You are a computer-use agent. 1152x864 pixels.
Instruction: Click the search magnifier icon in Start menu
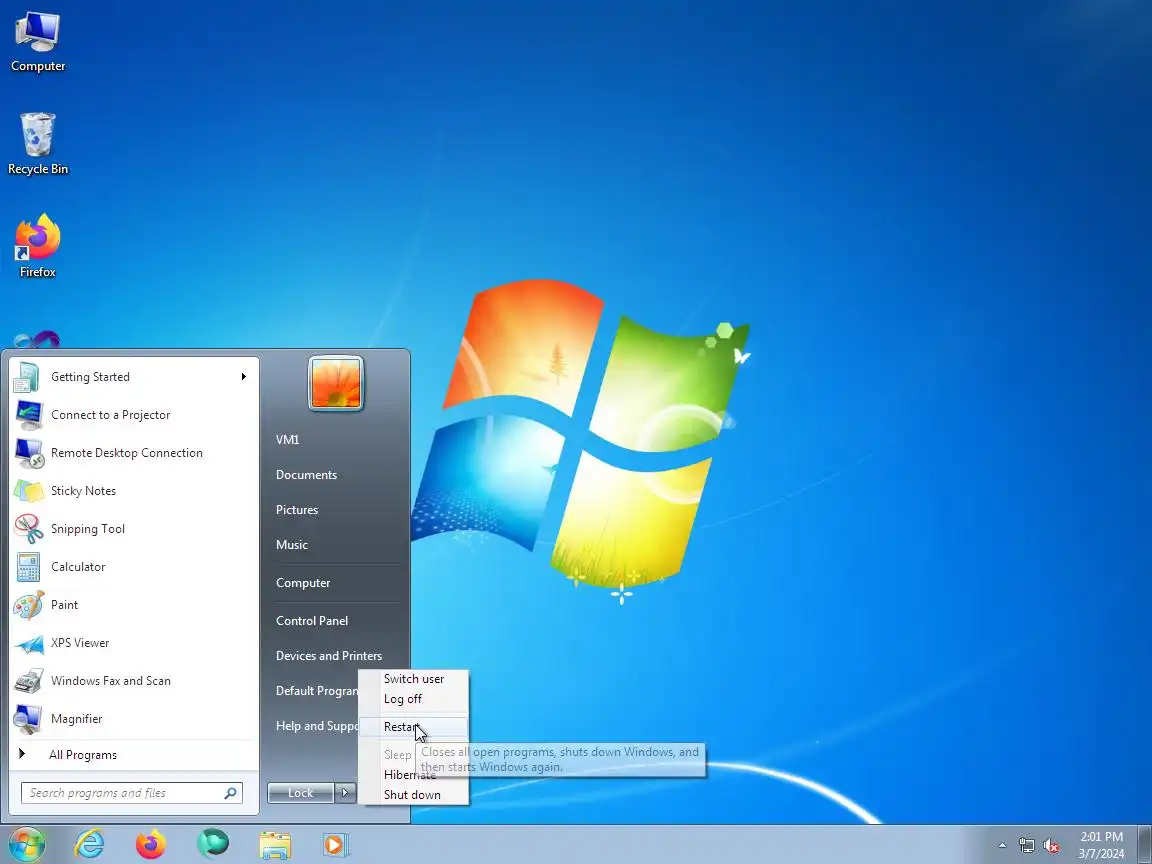[230, 793]
